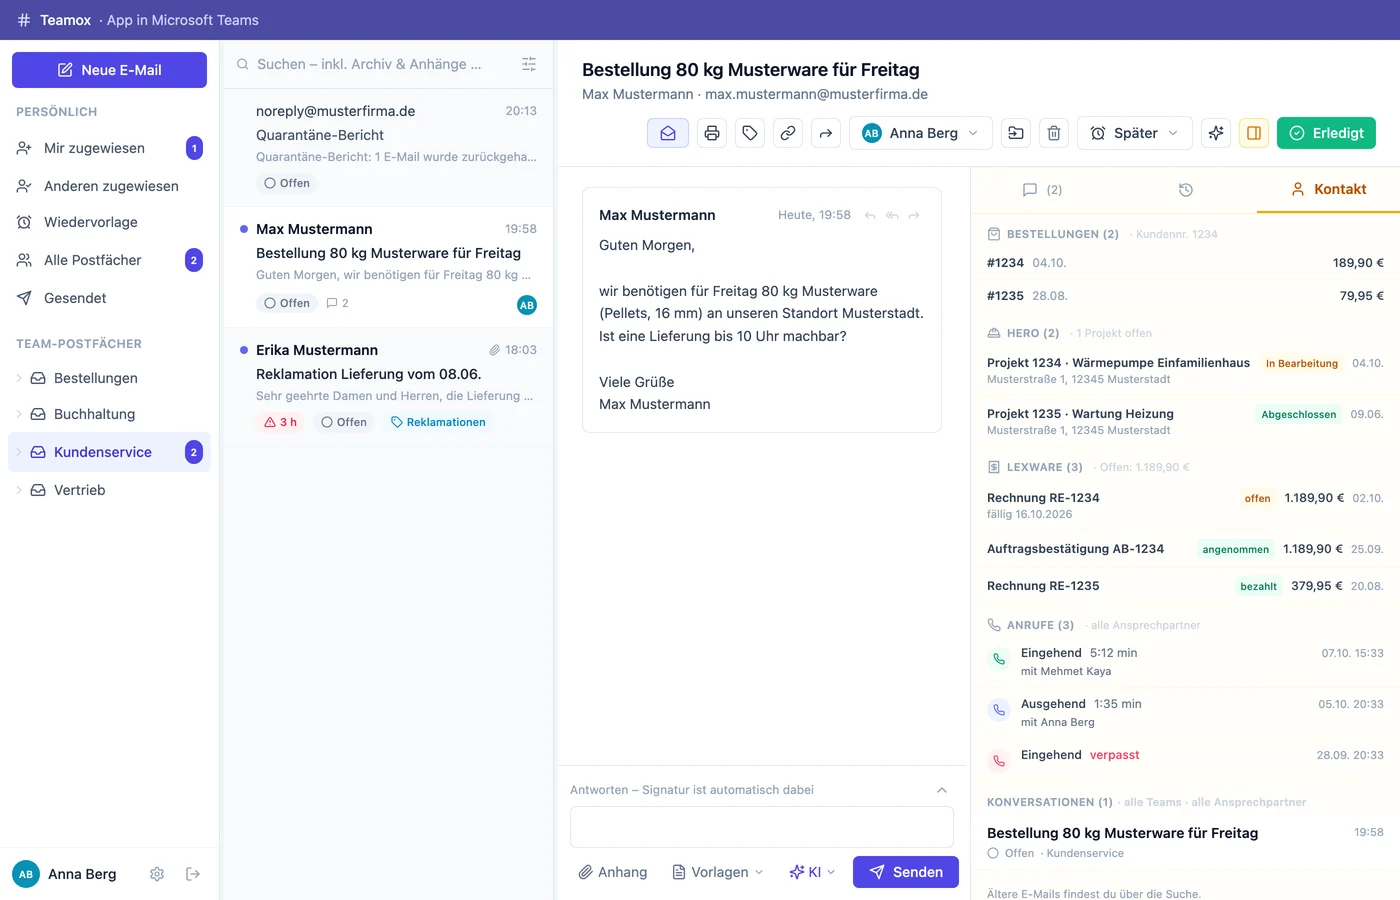Open the Gesendet folder

coord(110,298)
